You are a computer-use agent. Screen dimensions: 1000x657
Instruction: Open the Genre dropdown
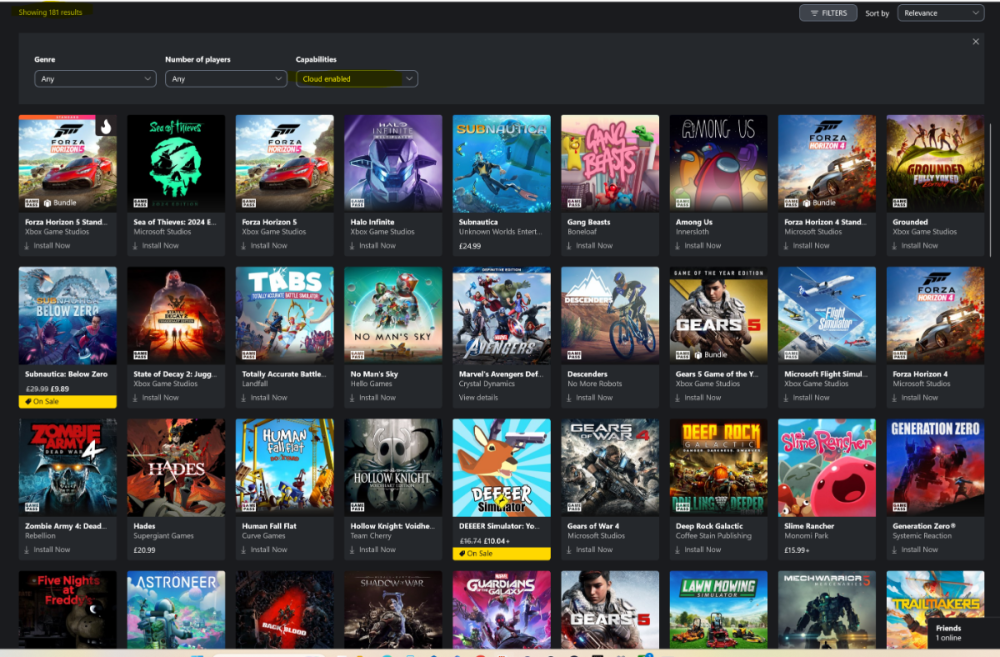click(x=95, y=79)
